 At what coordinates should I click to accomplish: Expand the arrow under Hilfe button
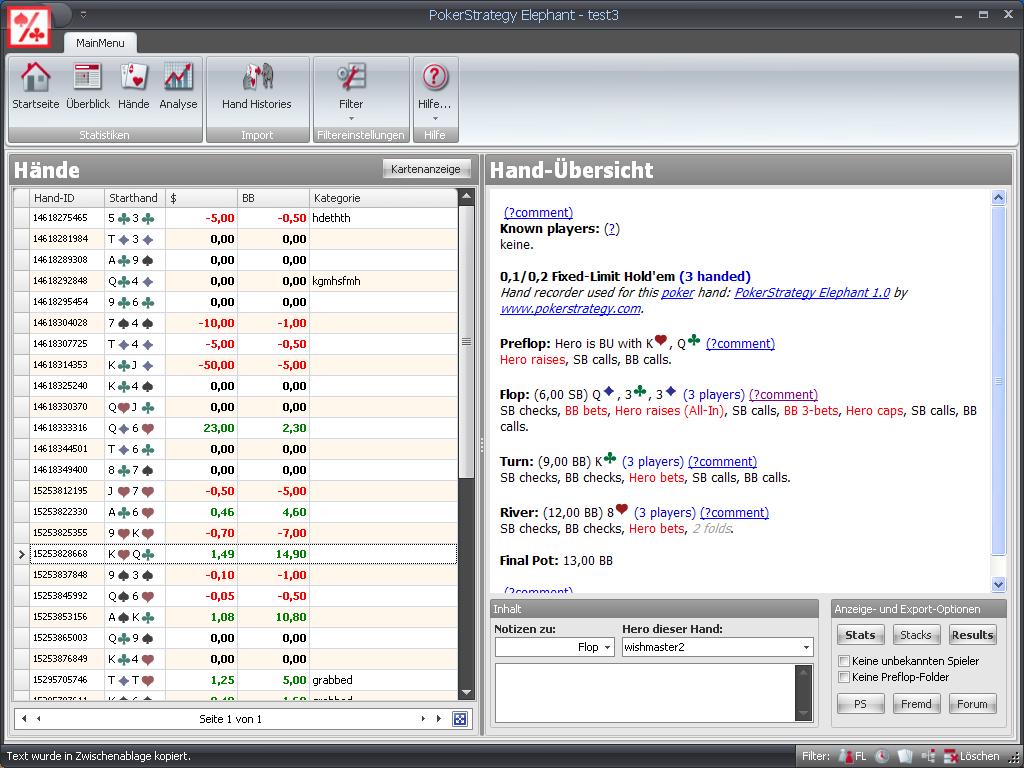435,119
